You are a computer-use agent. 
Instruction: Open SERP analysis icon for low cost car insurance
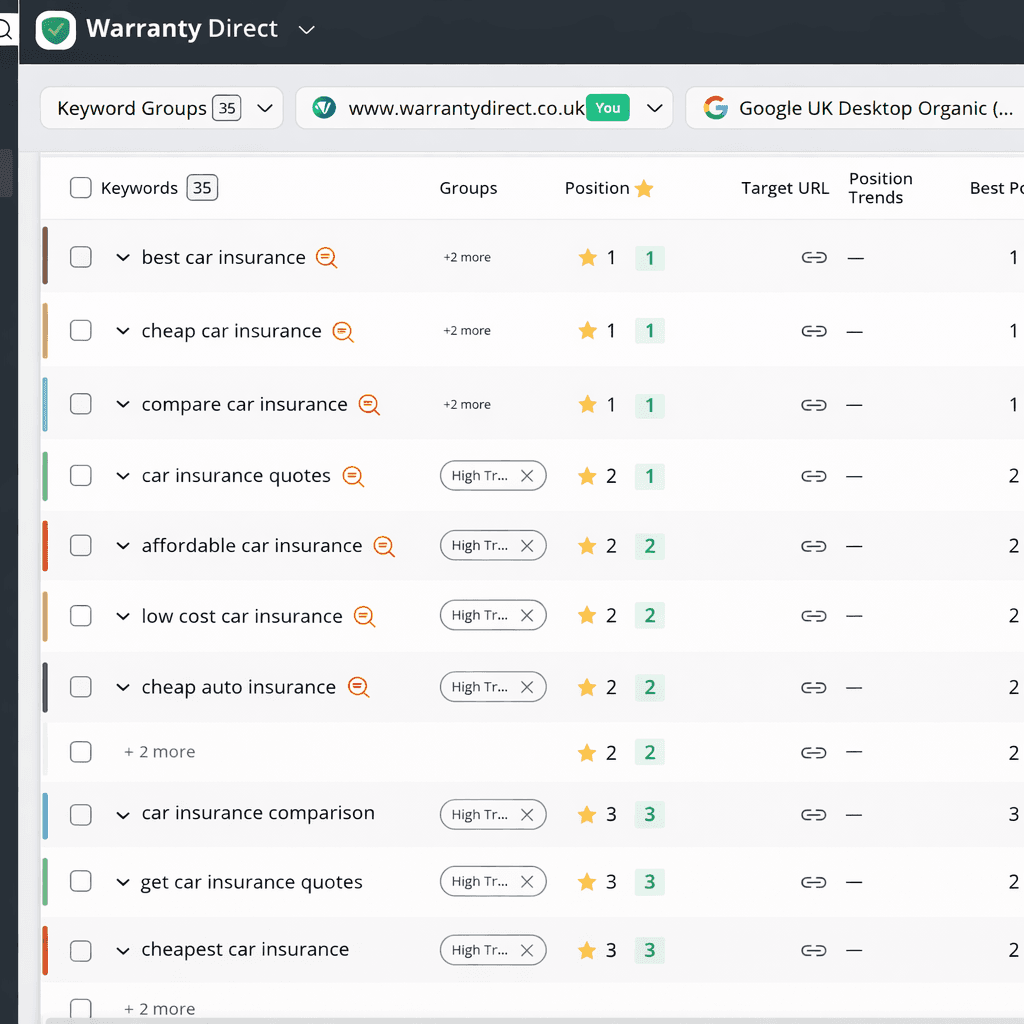click(364, 616)
